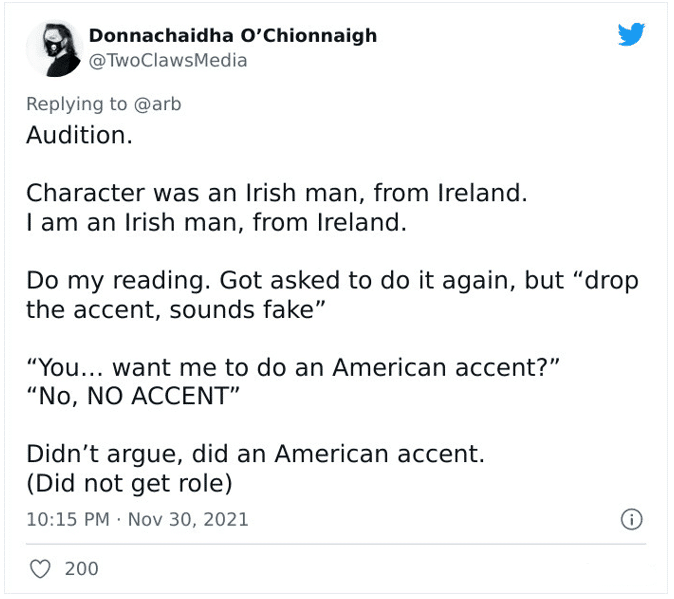Click the 'Replying to' label
Viewport: 674px width, 599px height.
[77, 104]
